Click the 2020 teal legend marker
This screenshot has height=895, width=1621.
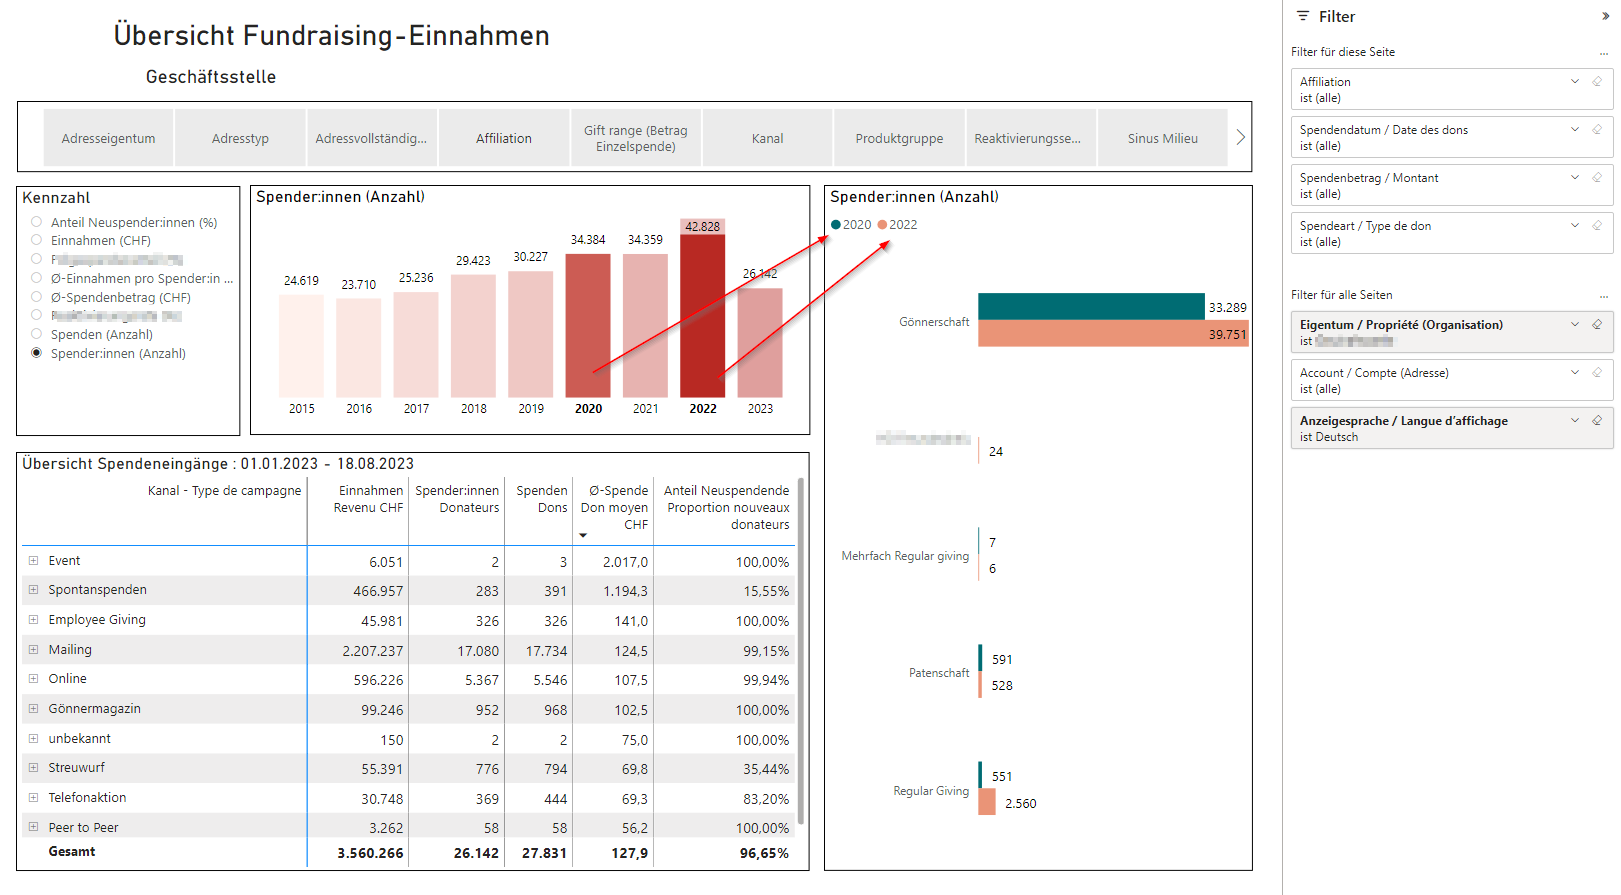(x=836, y=225)
